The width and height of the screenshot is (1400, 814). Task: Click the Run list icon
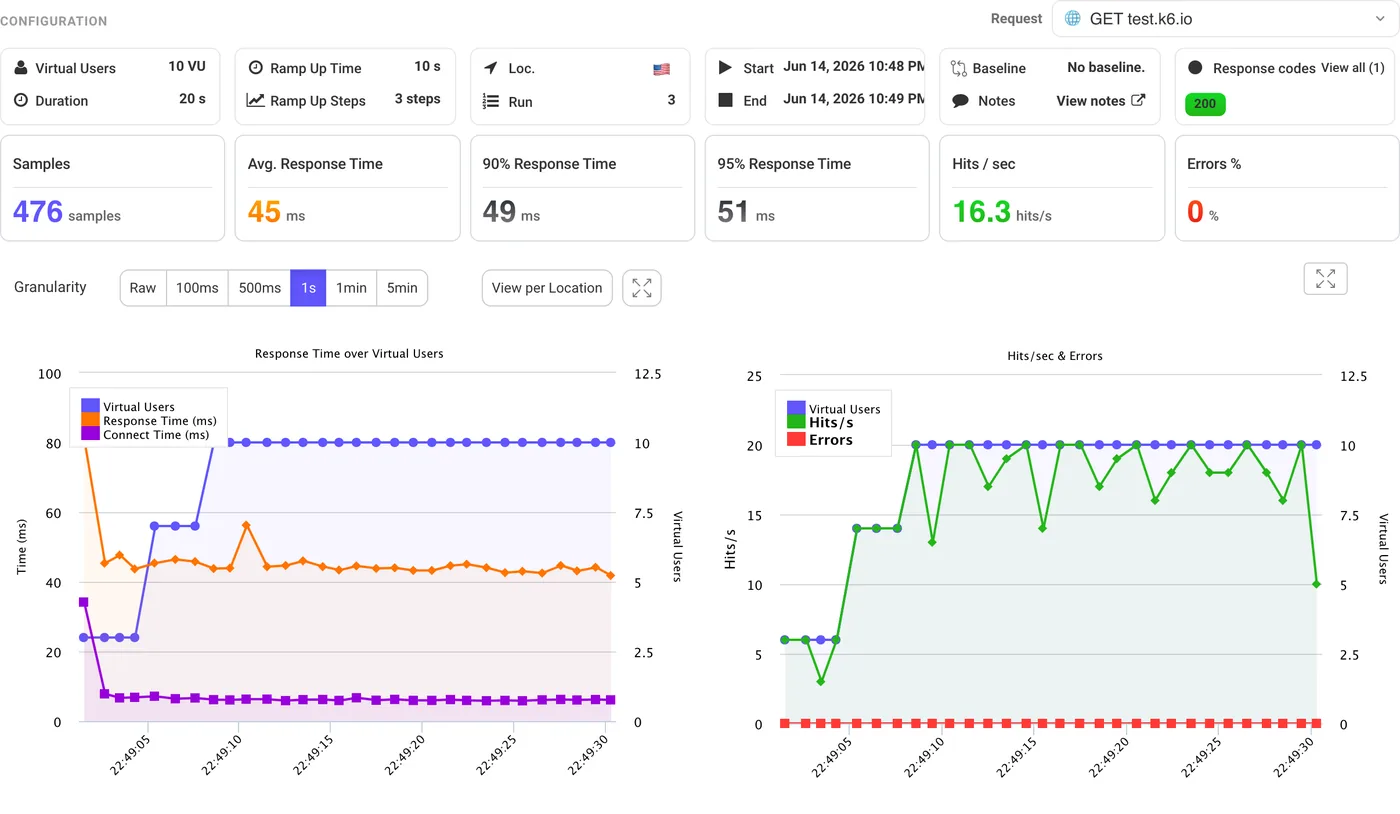[490, 101]
